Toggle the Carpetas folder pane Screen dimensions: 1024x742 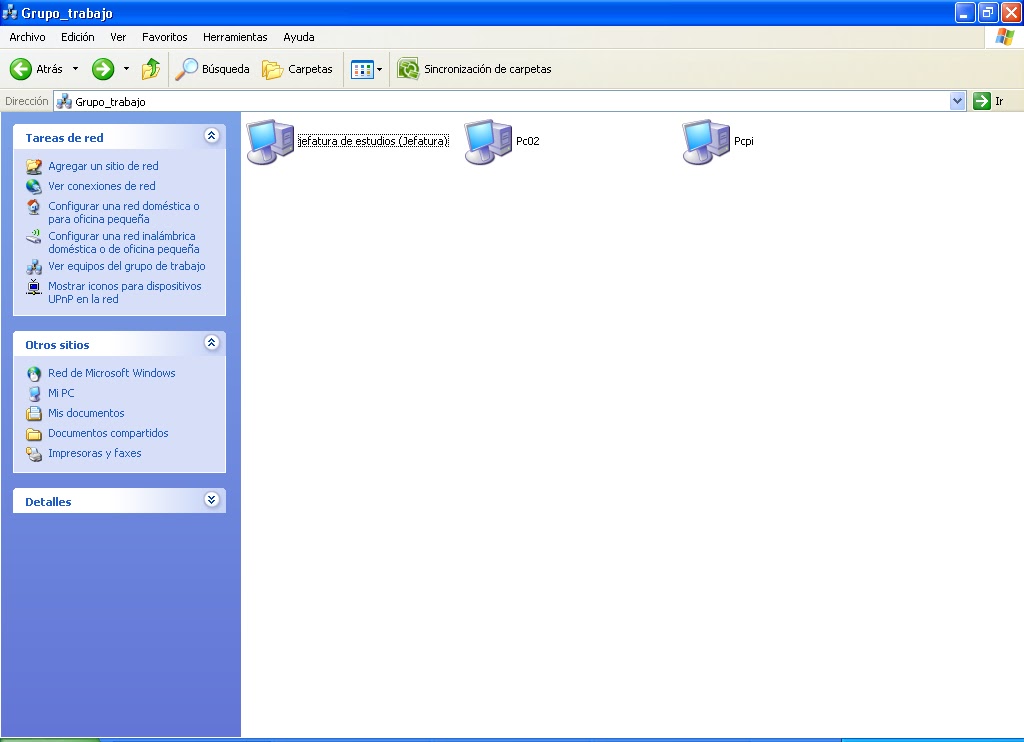(x=298, y=69)
